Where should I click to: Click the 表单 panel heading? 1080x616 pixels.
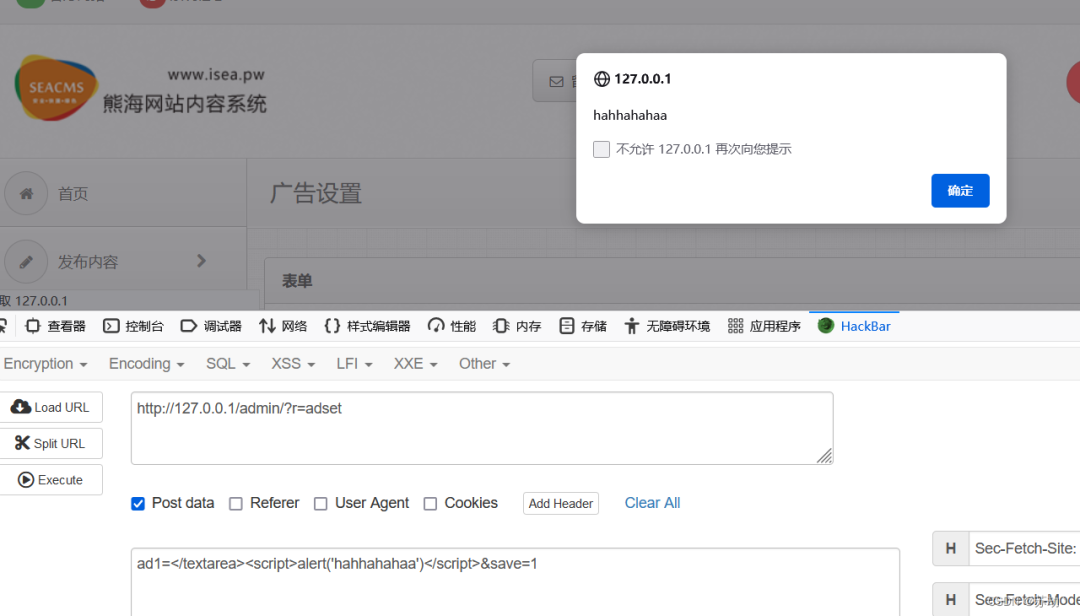coord(297,280)
